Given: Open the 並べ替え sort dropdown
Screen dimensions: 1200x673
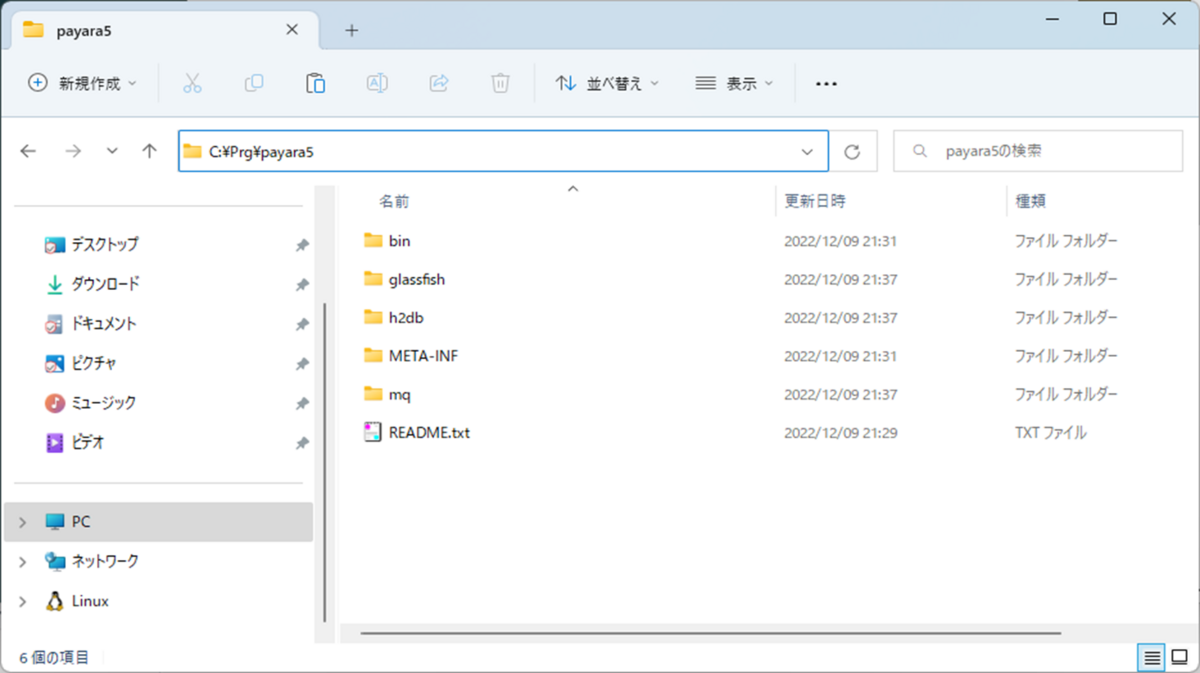Looking at the screenshot, I should tap(607, 84).
